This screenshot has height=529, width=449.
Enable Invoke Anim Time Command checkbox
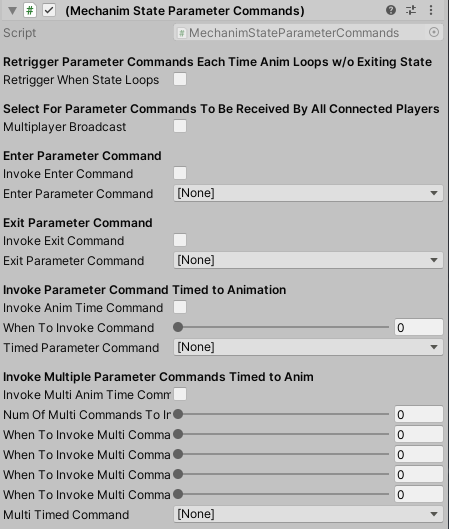pyautogui.click(x=180, y=307)
